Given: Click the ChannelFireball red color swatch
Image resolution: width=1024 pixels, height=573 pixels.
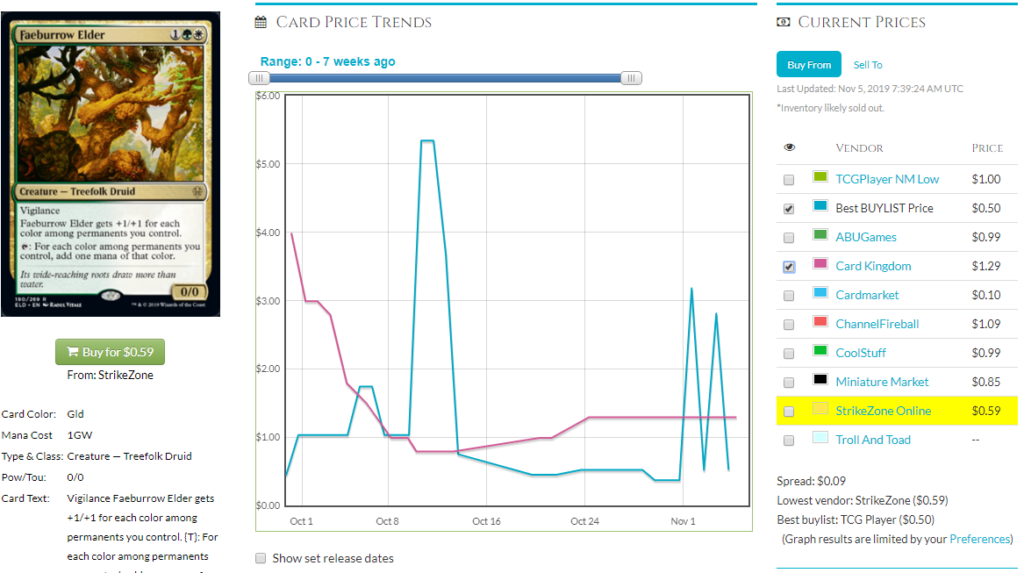Looking at the screenshot, I should pos(820,321).
